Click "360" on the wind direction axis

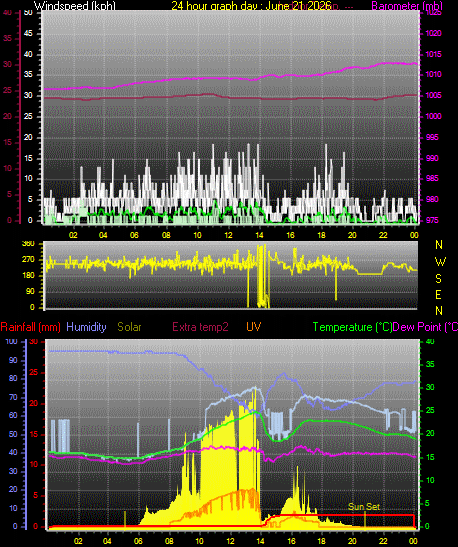point(28,244)
